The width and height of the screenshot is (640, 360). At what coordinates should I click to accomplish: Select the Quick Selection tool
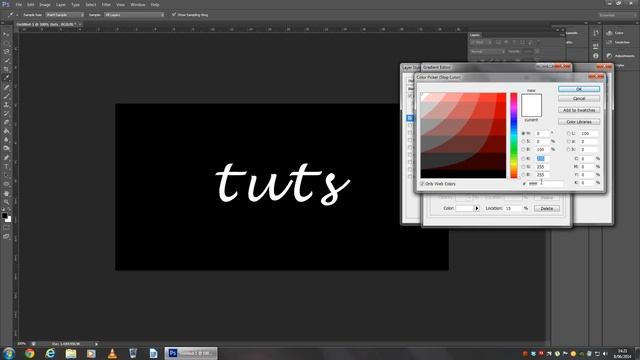tap(6, 60)
